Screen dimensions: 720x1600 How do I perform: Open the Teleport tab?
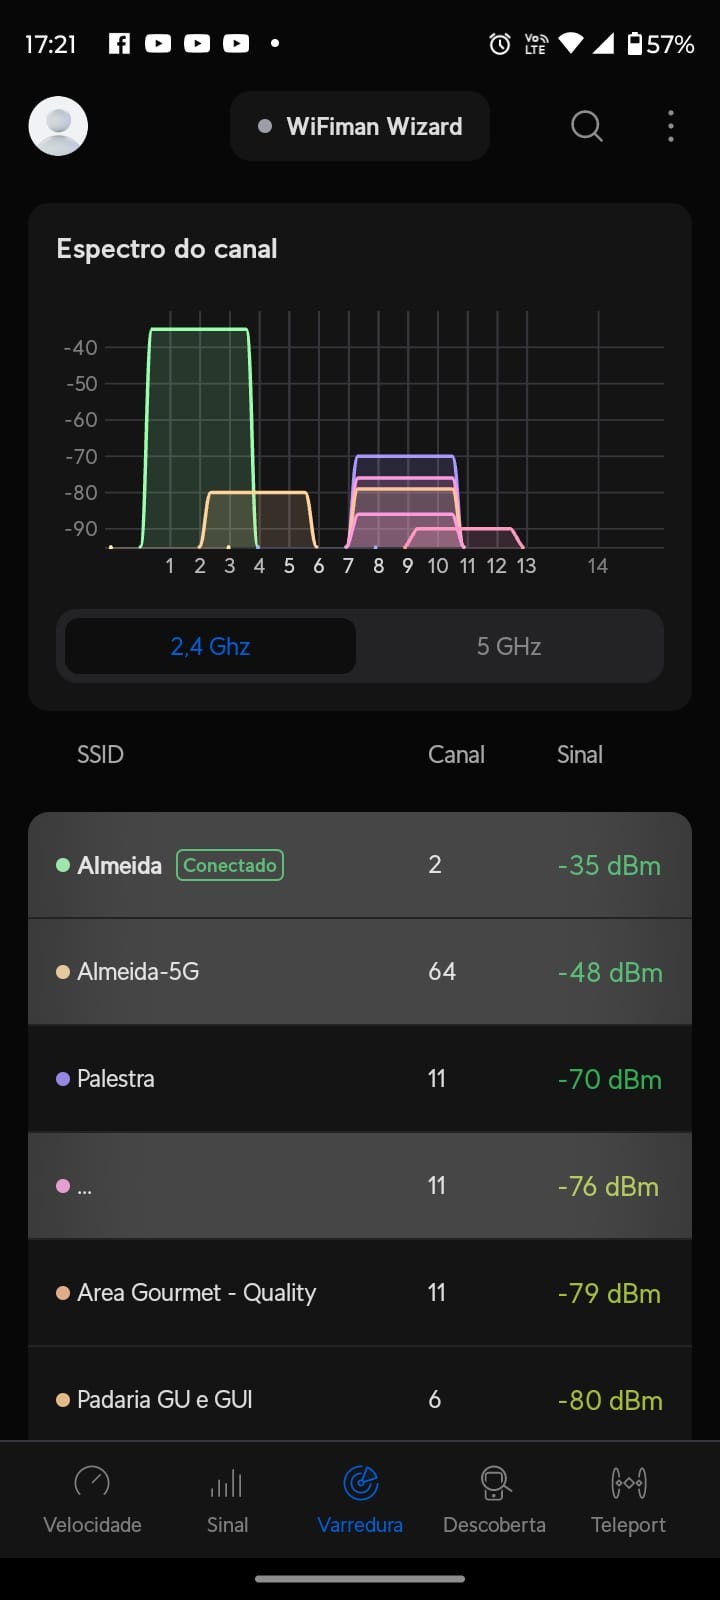click(628, 1499)
